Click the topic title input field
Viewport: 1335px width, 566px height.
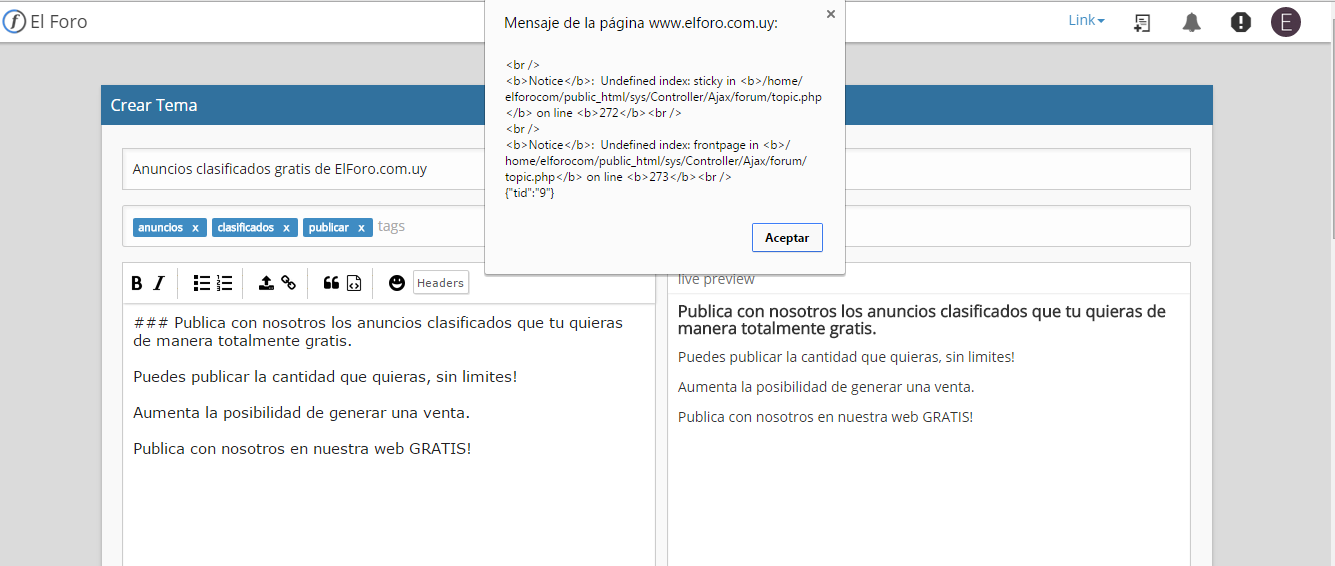[x=656, y=169]
